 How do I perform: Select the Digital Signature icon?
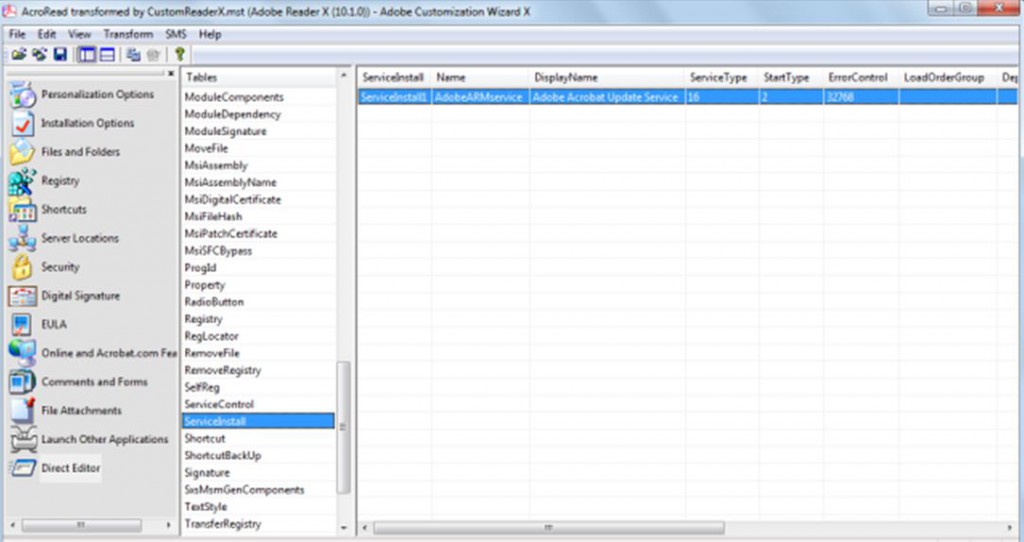point(22,296)
